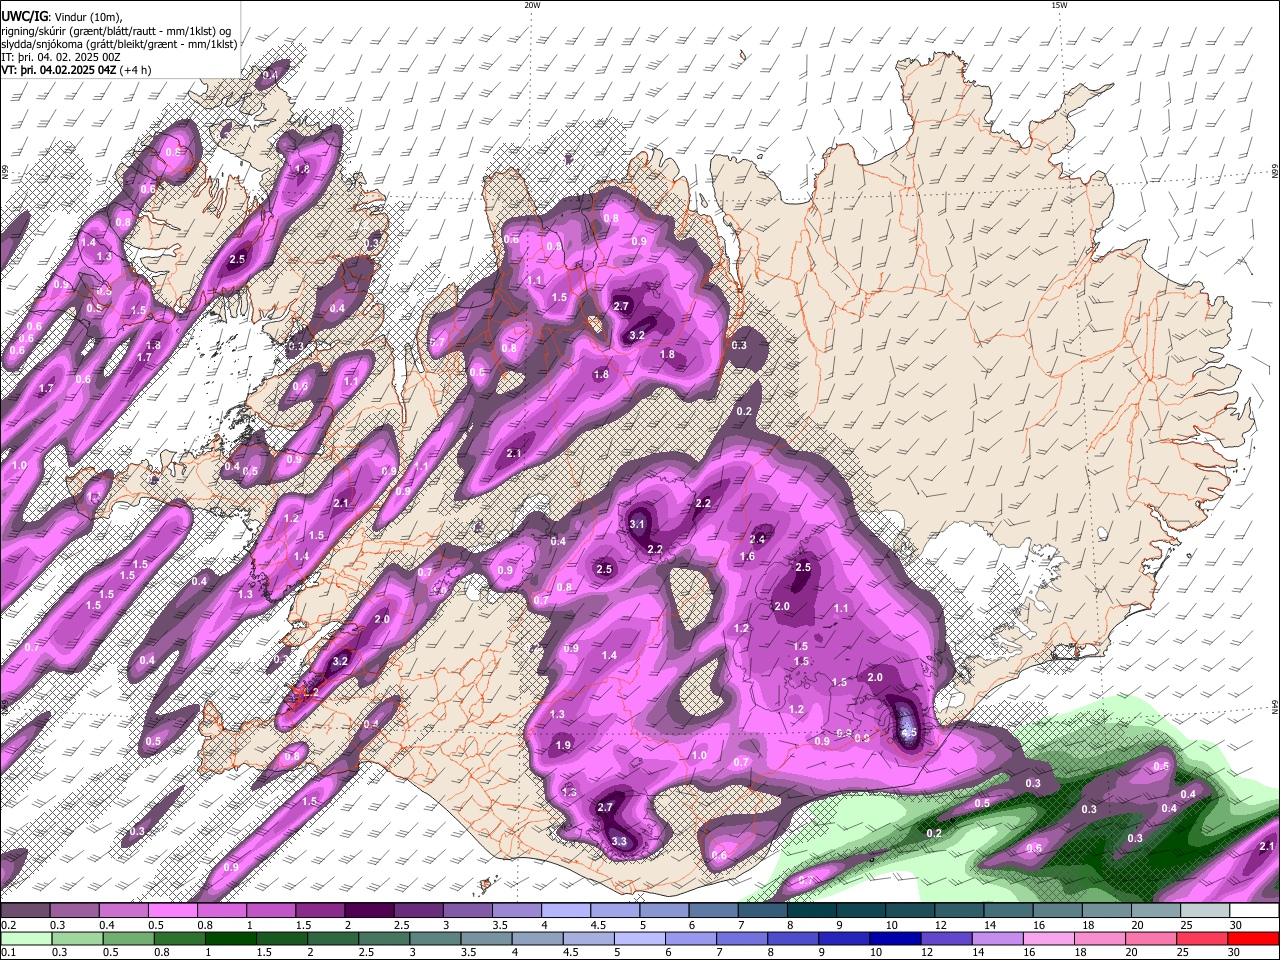The width and height of the screenshot is (1280, 960).
Task: Pick the dark teal 9 swatch in upper legend
Action: coord(861,911)
